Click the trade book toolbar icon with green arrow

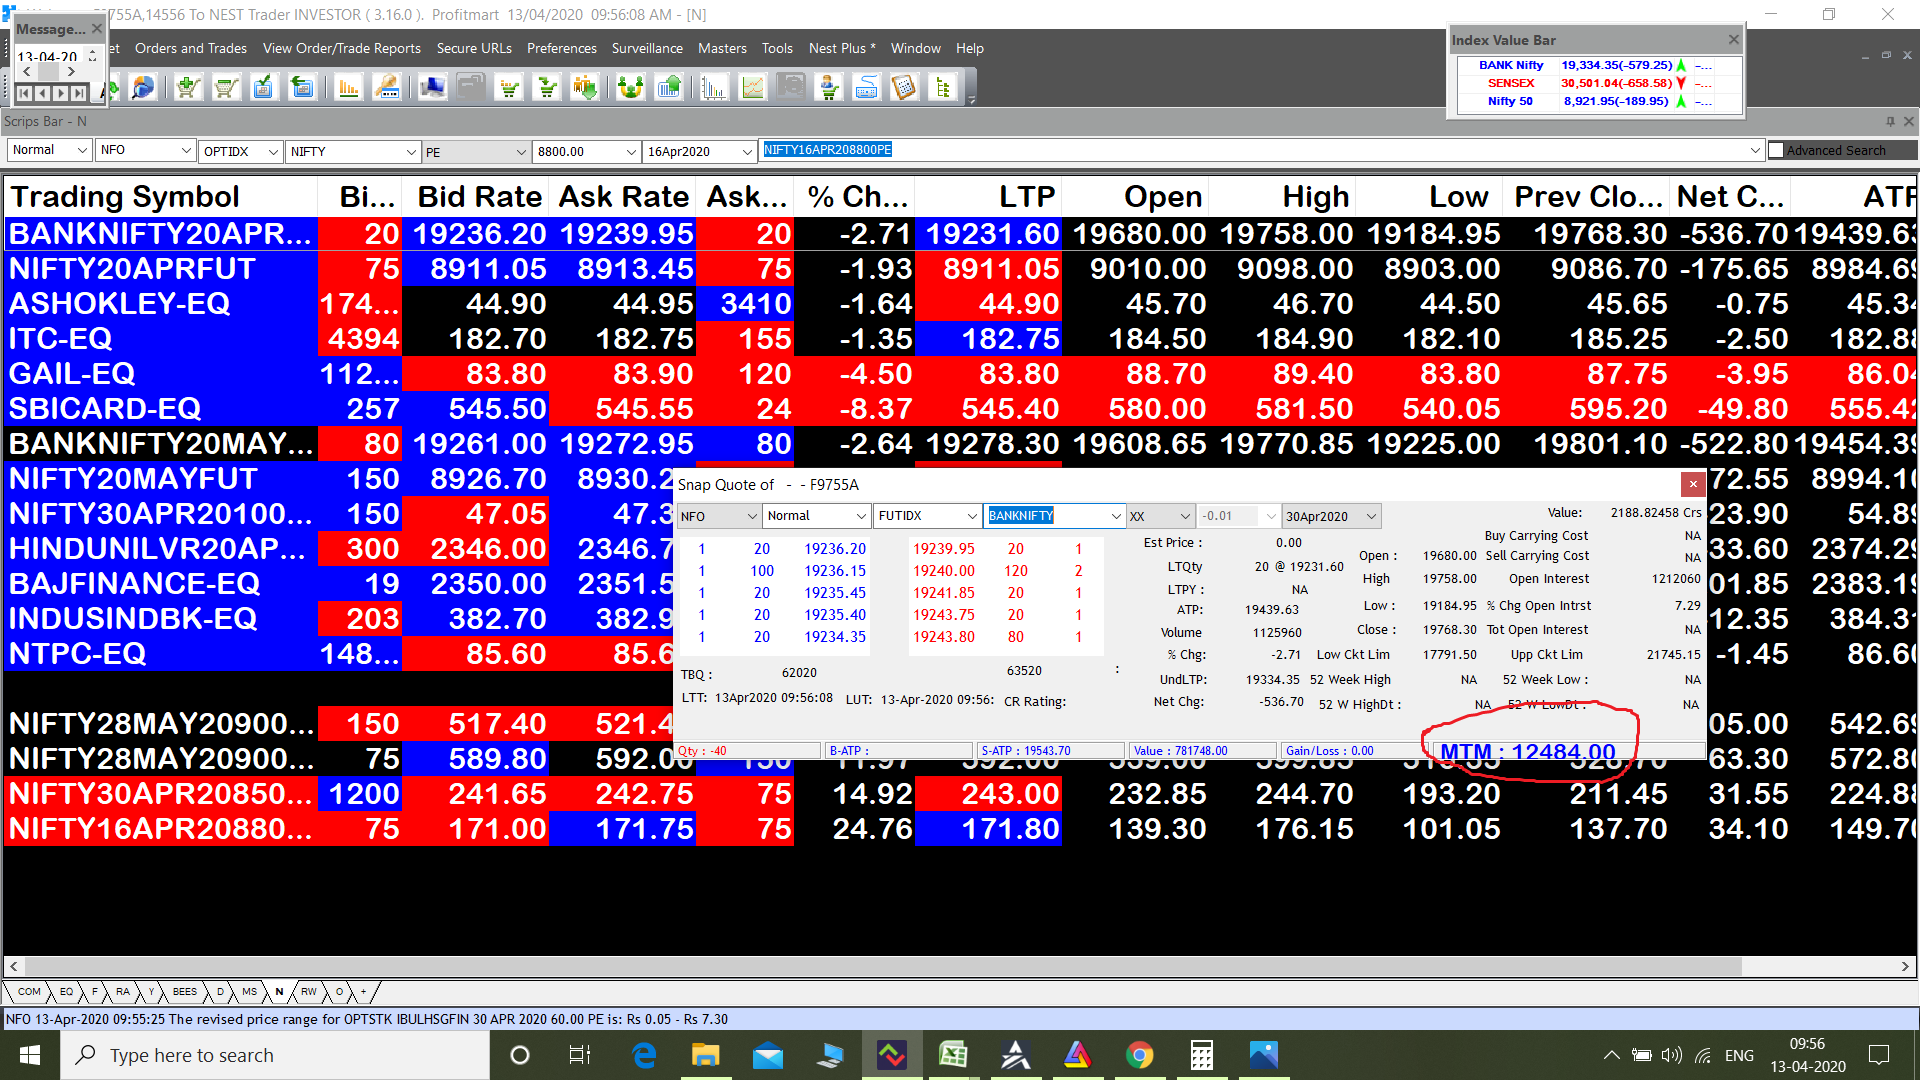coord(301,88)
